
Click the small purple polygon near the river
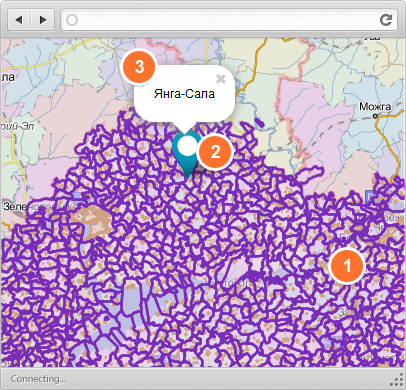260,123
